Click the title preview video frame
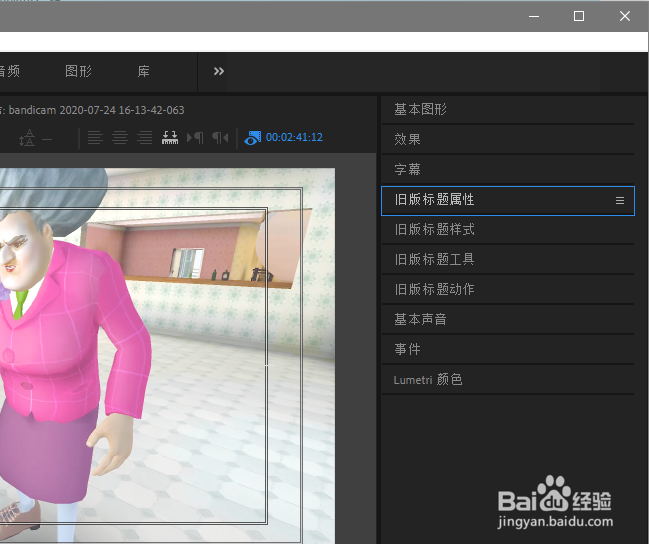 [167, 356]
